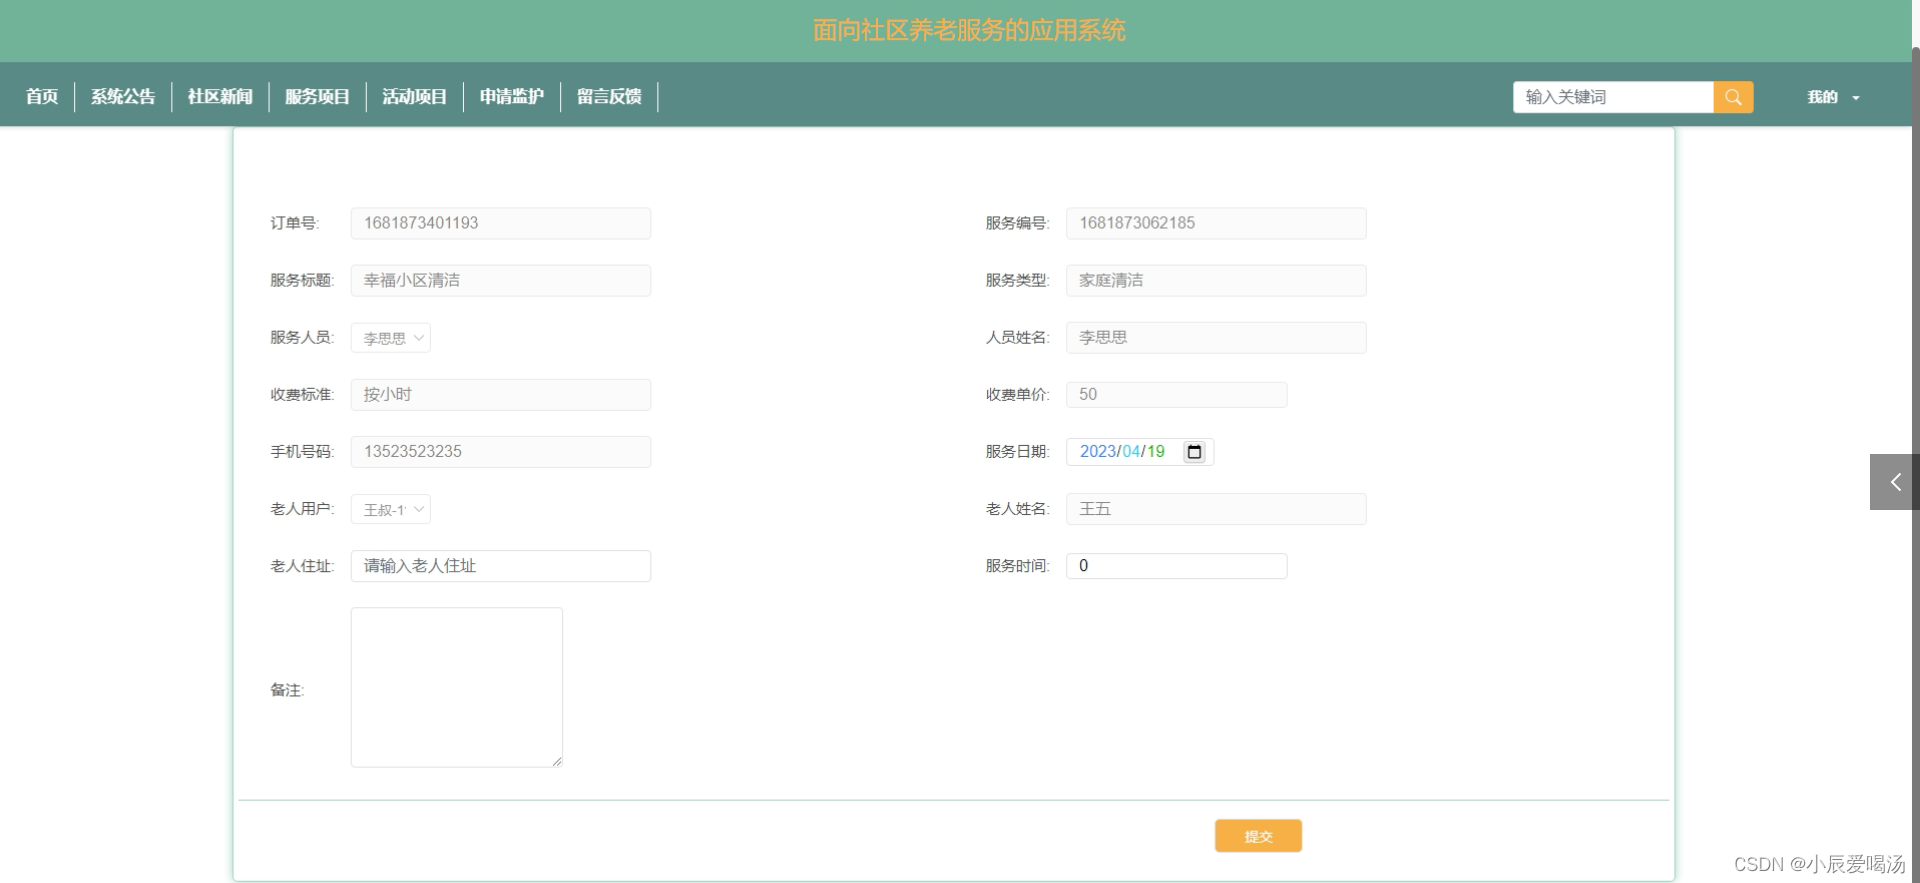1920x883 pixels.
Task: Click the 备注 label text
Action: tap(287, 690)
